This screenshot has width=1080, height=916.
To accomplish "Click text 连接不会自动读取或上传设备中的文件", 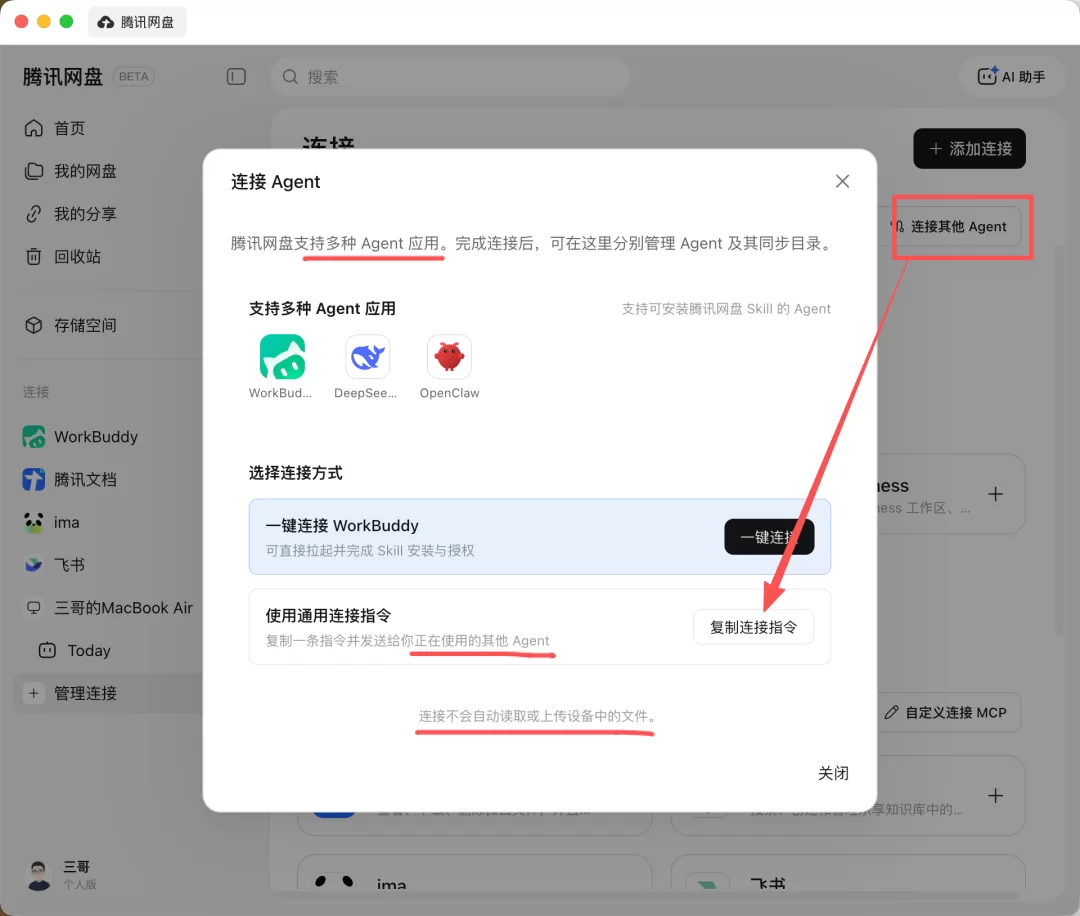I will click(x=537, y=716).
